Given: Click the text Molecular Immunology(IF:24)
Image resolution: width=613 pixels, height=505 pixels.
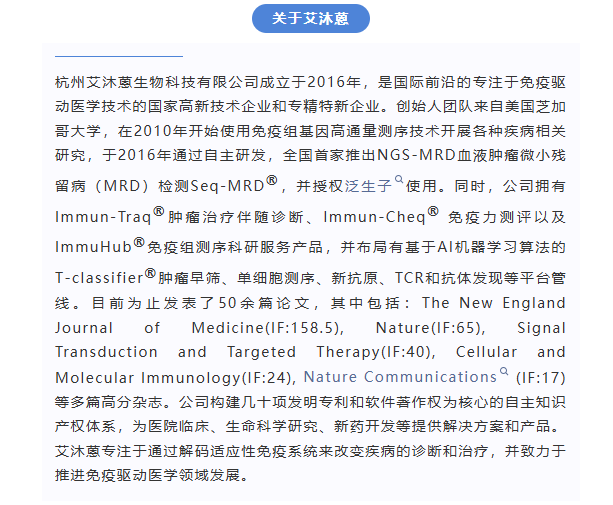Looking at the screenshot, I should pos(176,378).
